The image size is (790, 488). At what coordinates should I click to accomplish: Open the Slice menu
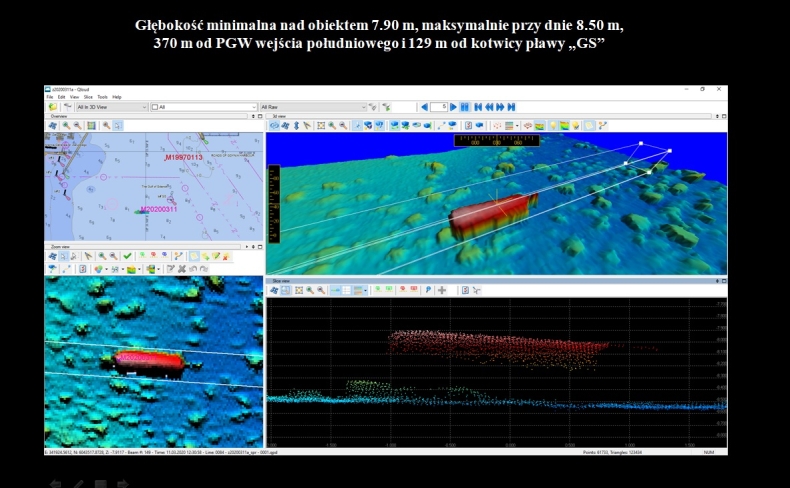[87, 97]
